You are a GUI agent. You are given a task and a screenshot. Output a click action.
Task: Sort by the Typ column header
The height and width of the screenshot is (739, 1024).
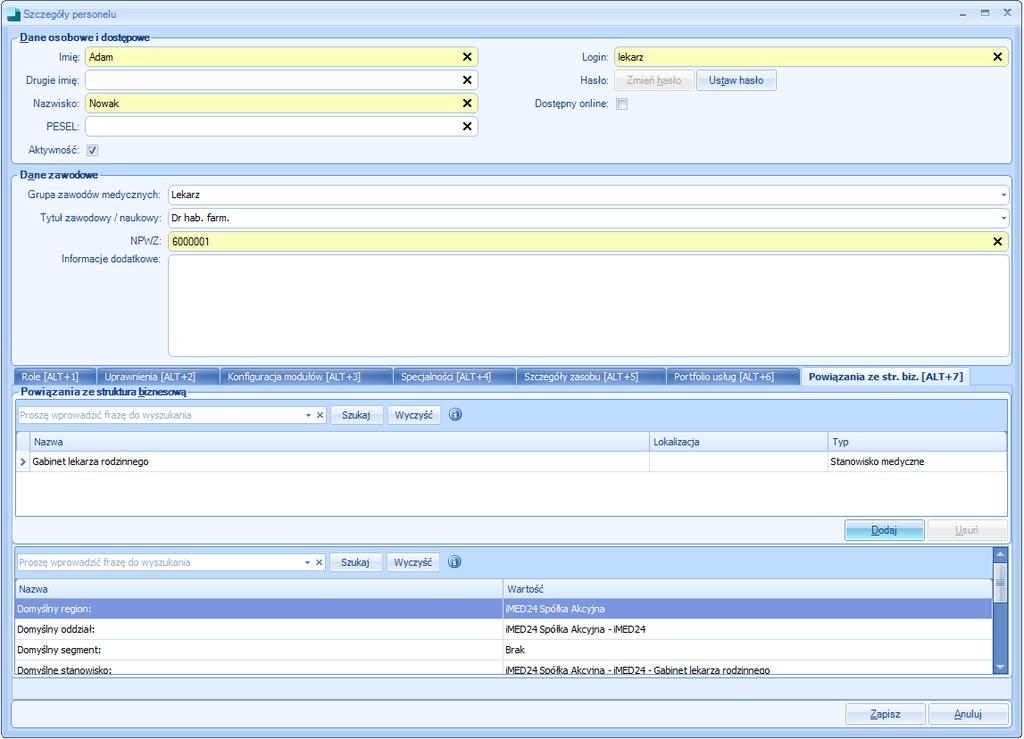[x=918, y=442]
